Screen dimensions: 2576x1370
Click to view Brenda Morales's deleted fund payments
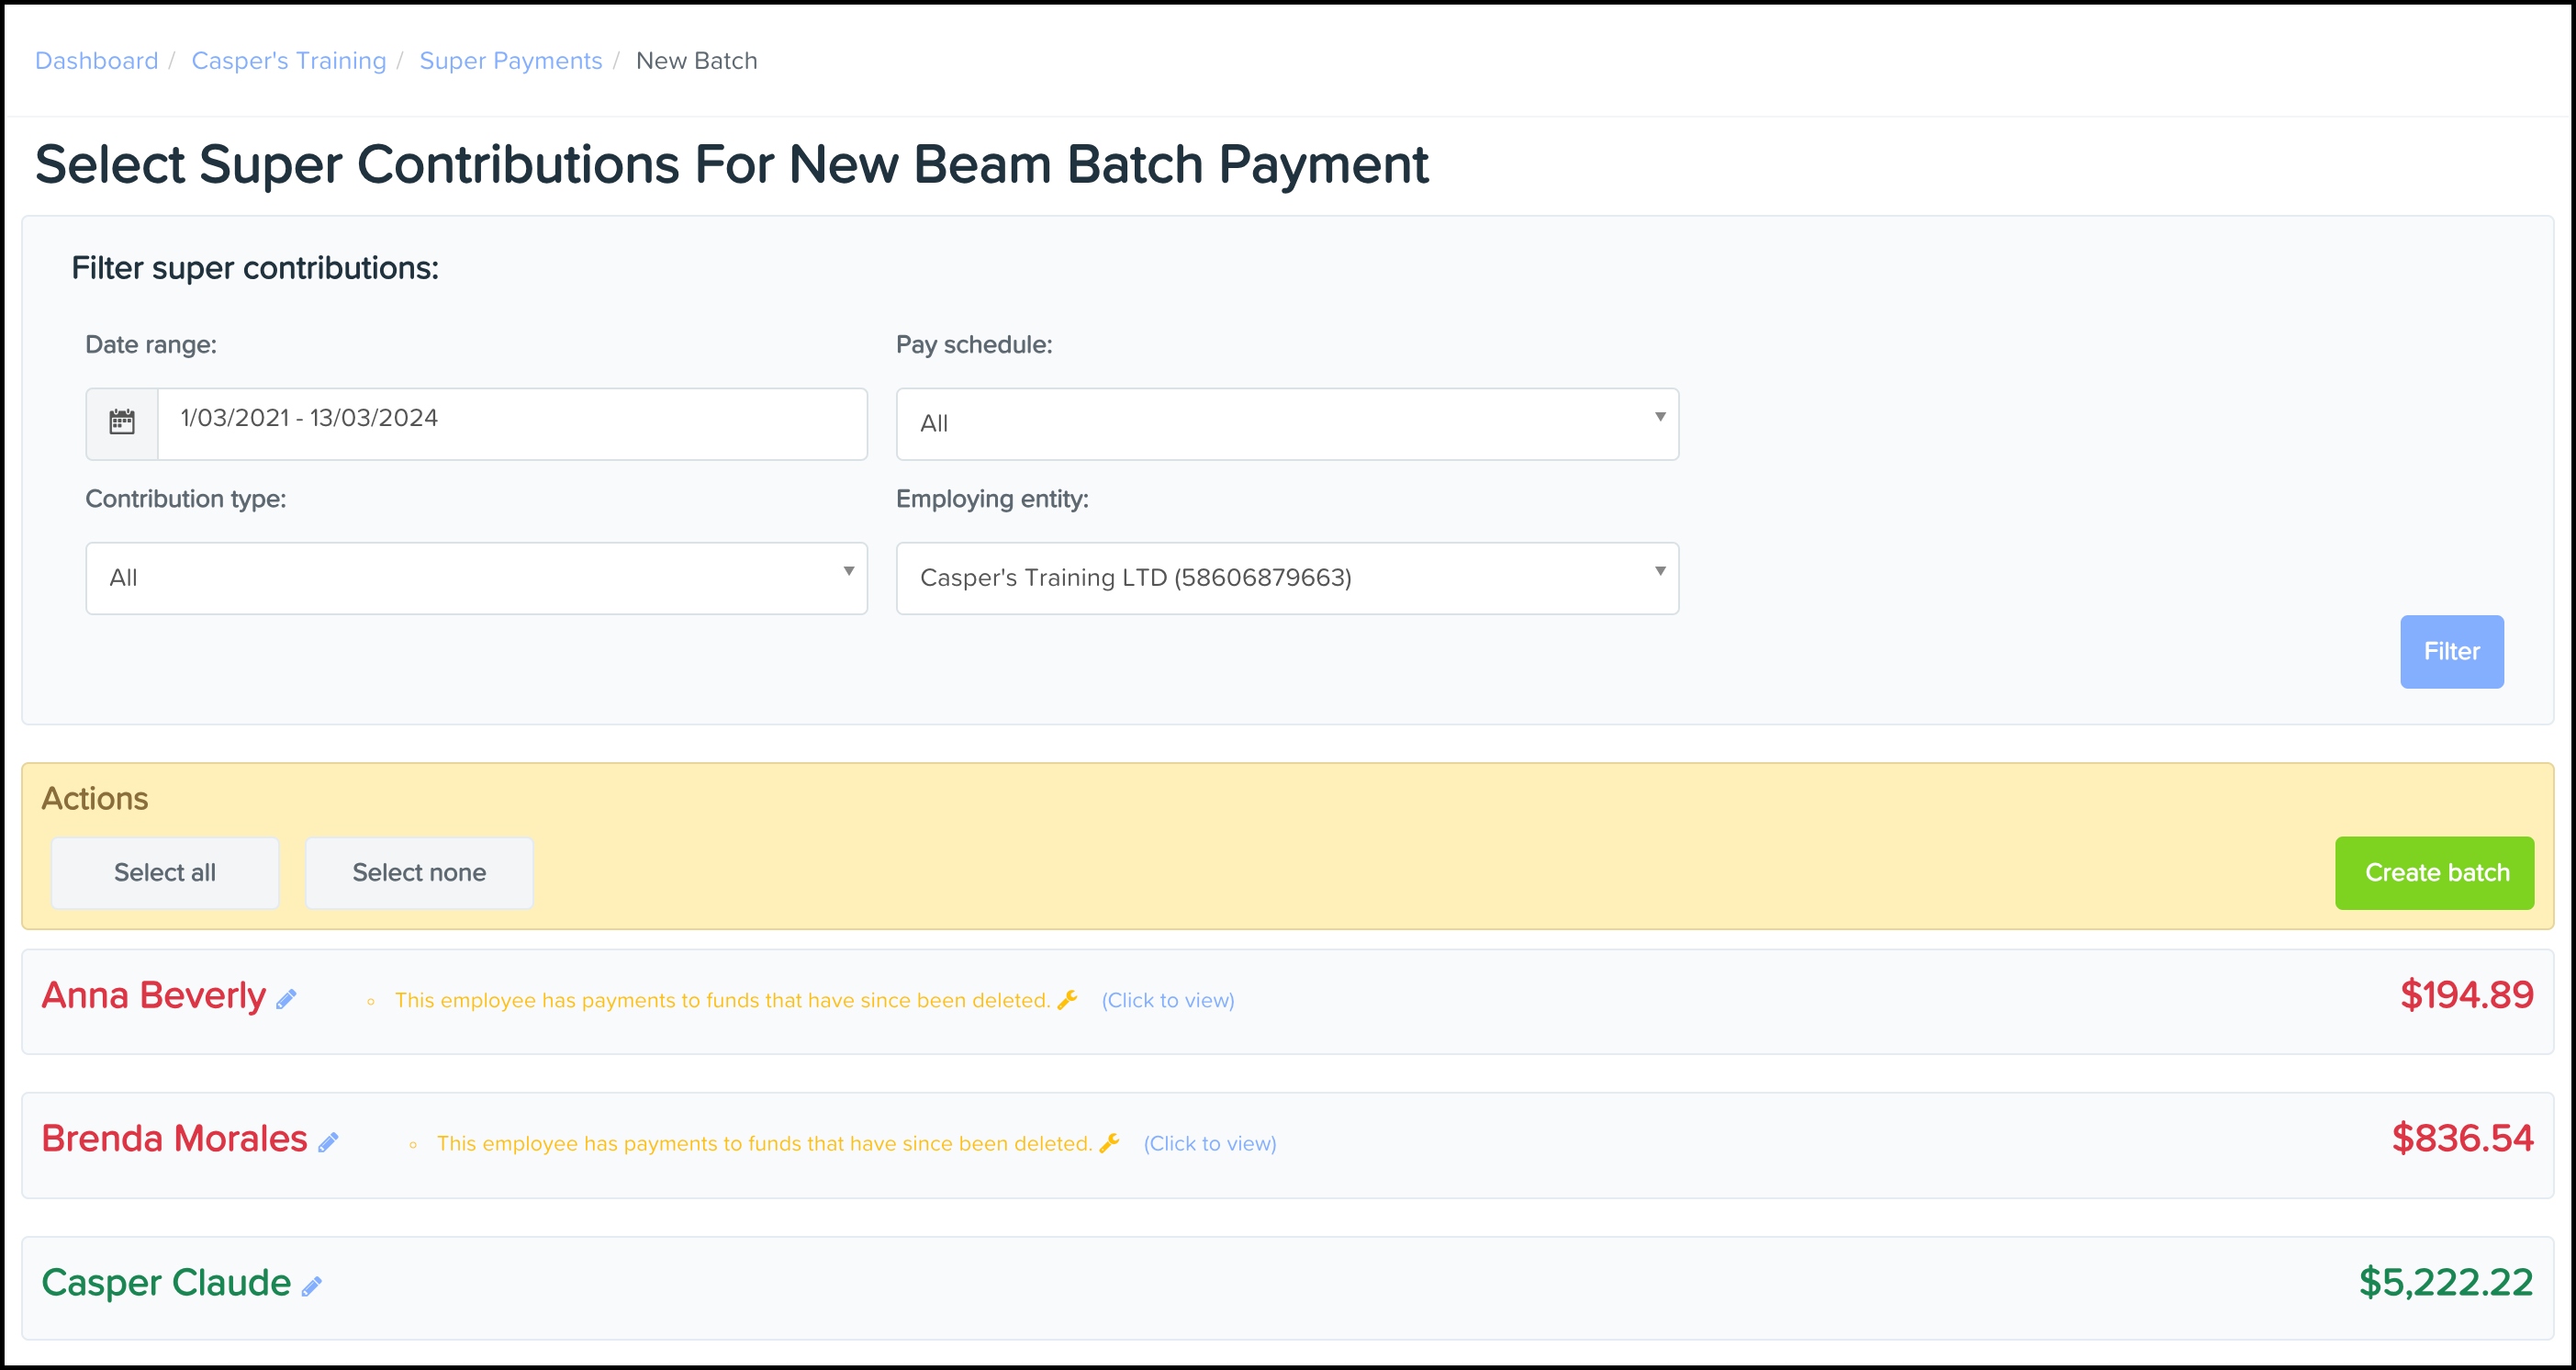click(x=1209, y=1143)
